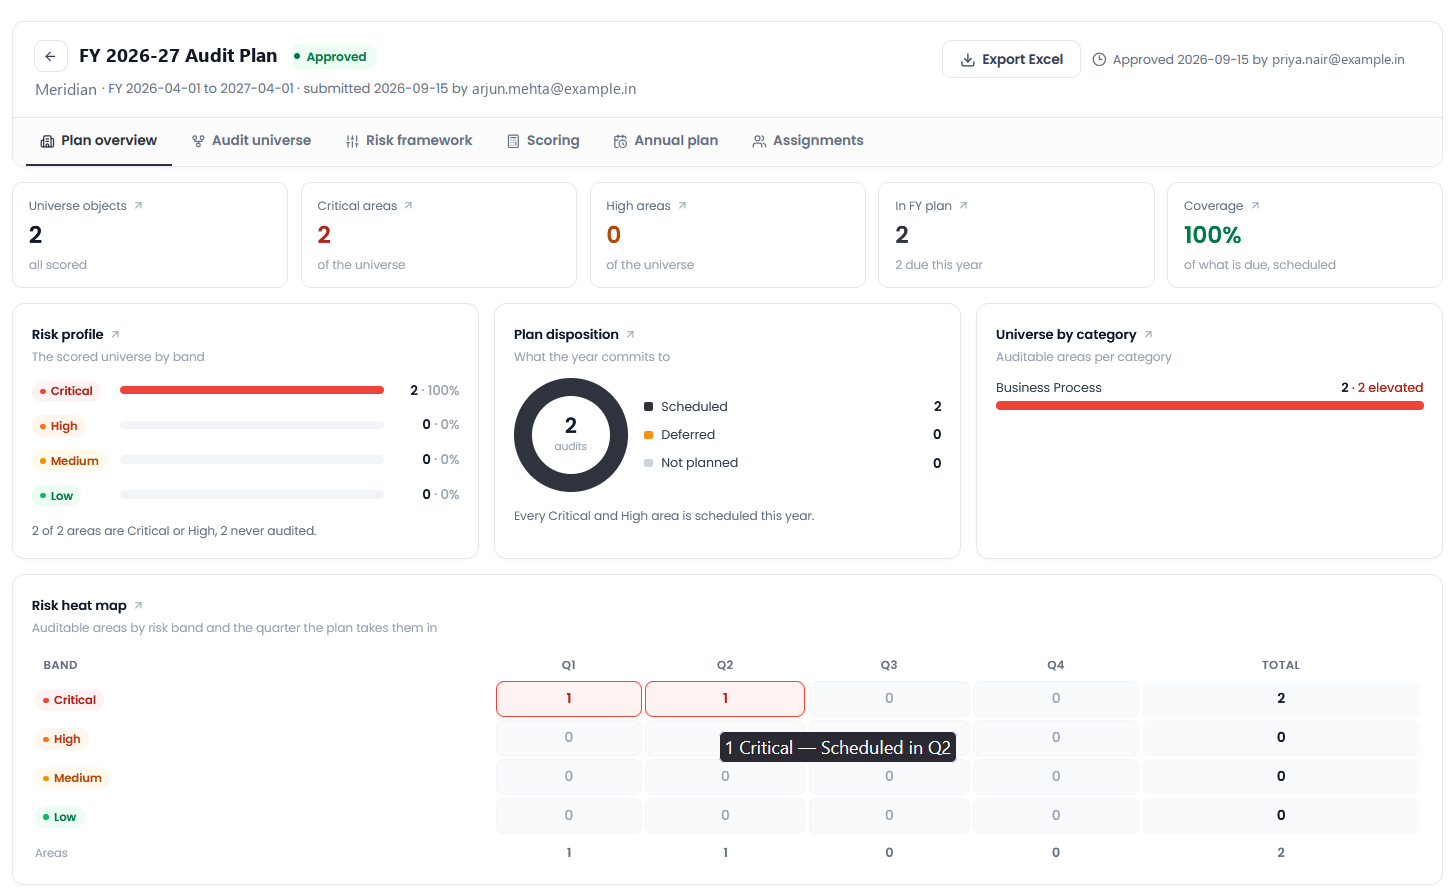Screen dimensions: 1456x892
Task: Click the Critical Q4 heat map cell
Action: pos(1056,699)
